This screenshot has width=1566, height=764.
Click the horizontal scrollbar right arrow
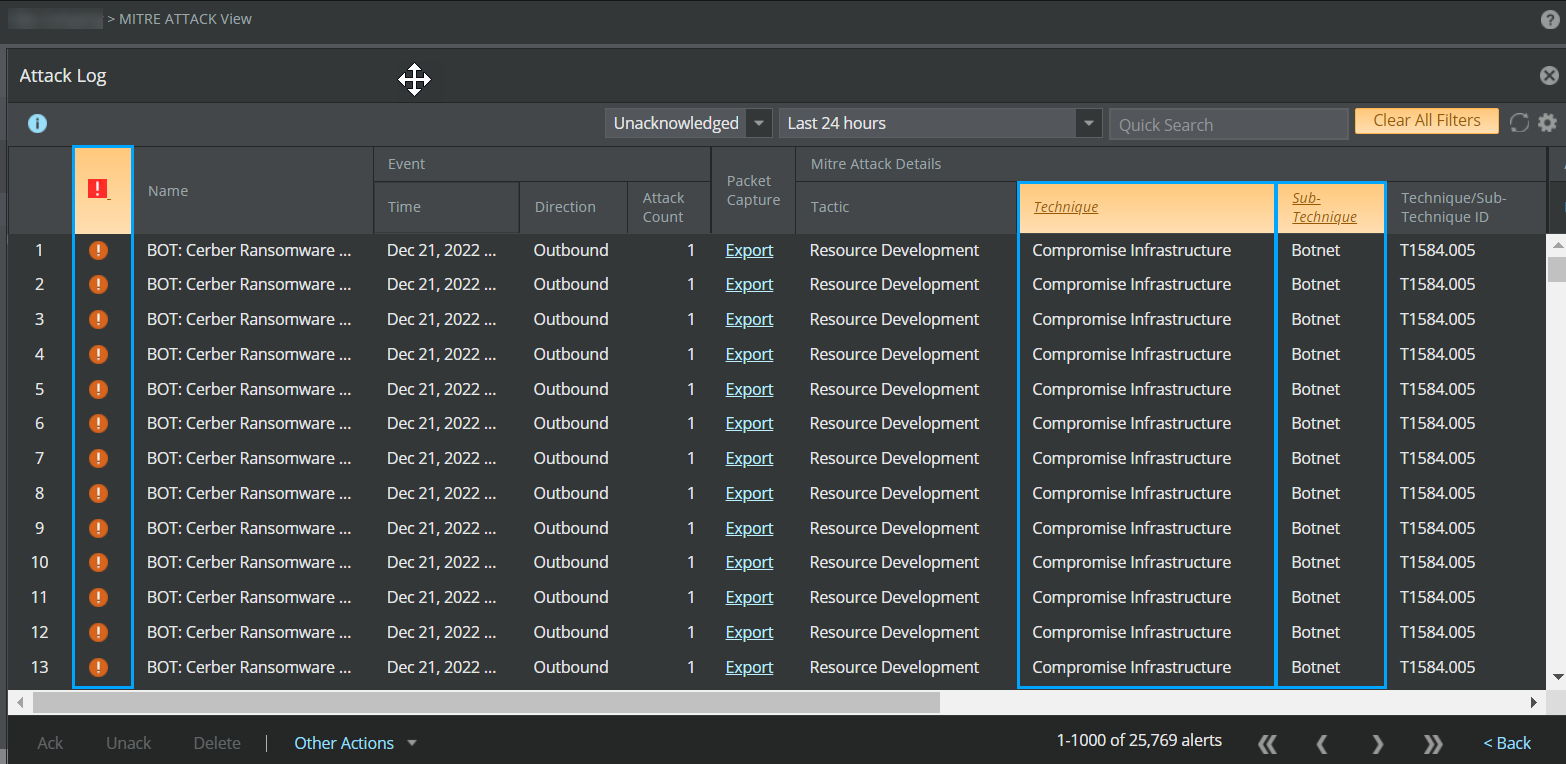coord(1533,703)
